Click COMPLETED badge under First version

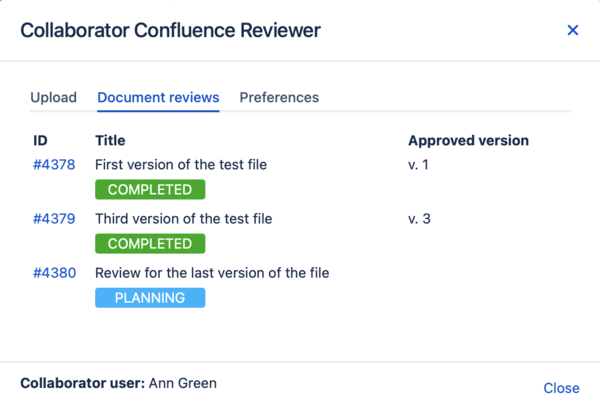click(x=150, y=190)
